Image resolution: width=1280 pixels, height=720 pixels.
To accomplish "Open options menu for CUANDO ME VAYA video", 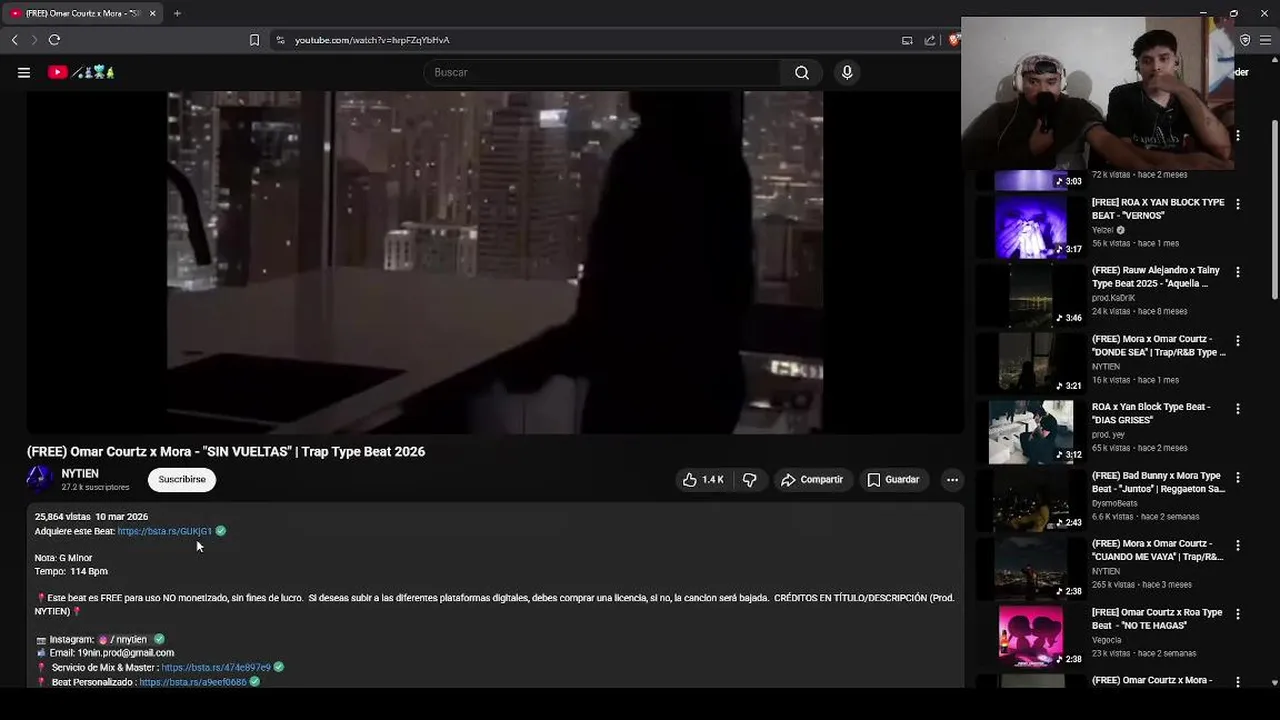I will tap(1238, 546).
